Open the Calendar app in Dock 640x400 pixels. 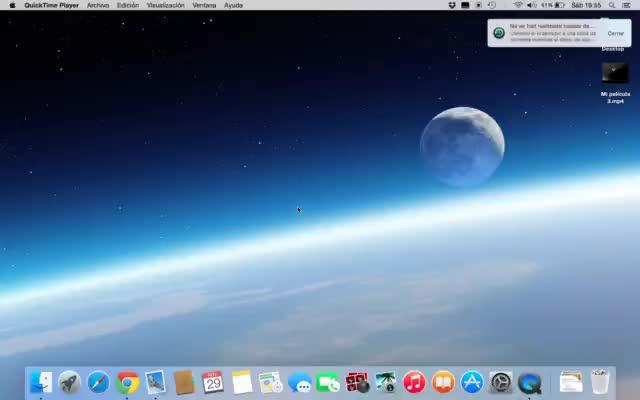pos(213,382)
